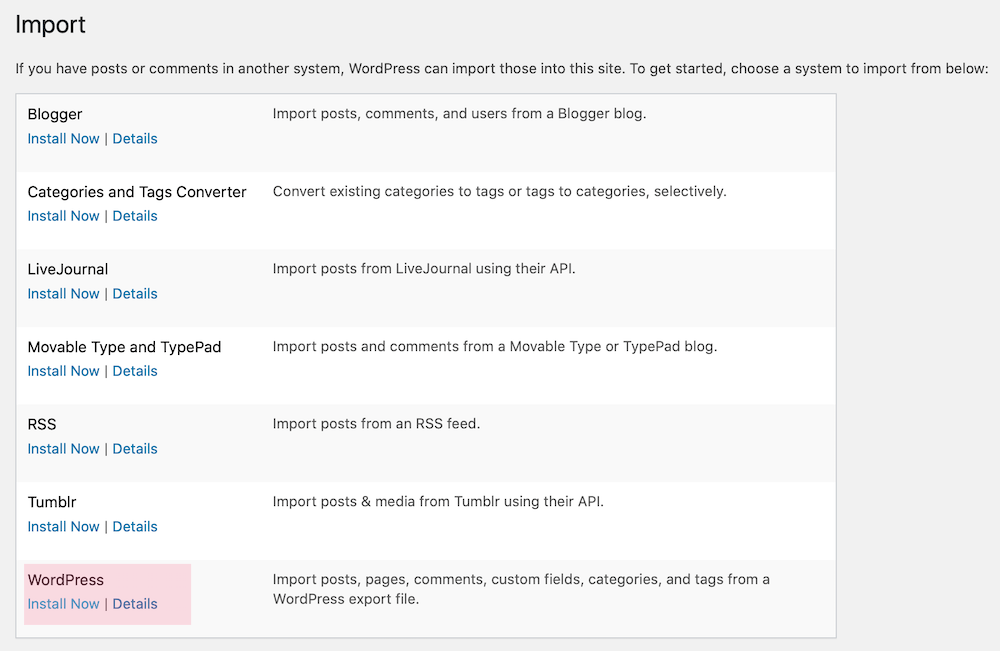Install the WordPress importer now
1000x651 pixels.
point(63,604)
